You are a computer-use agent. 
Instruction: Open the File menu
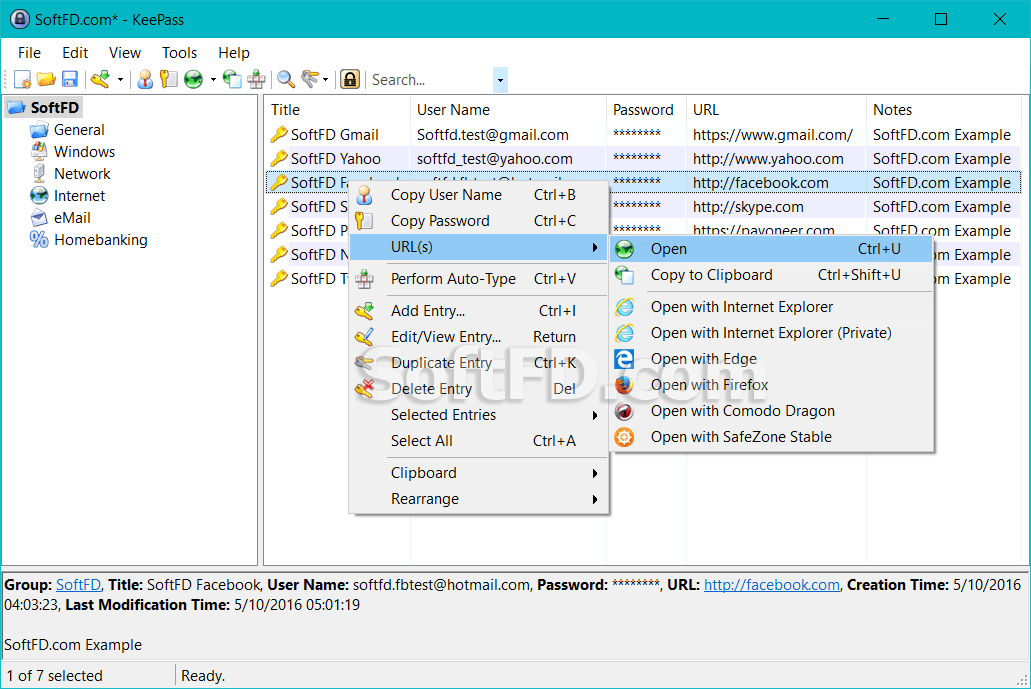30,53
